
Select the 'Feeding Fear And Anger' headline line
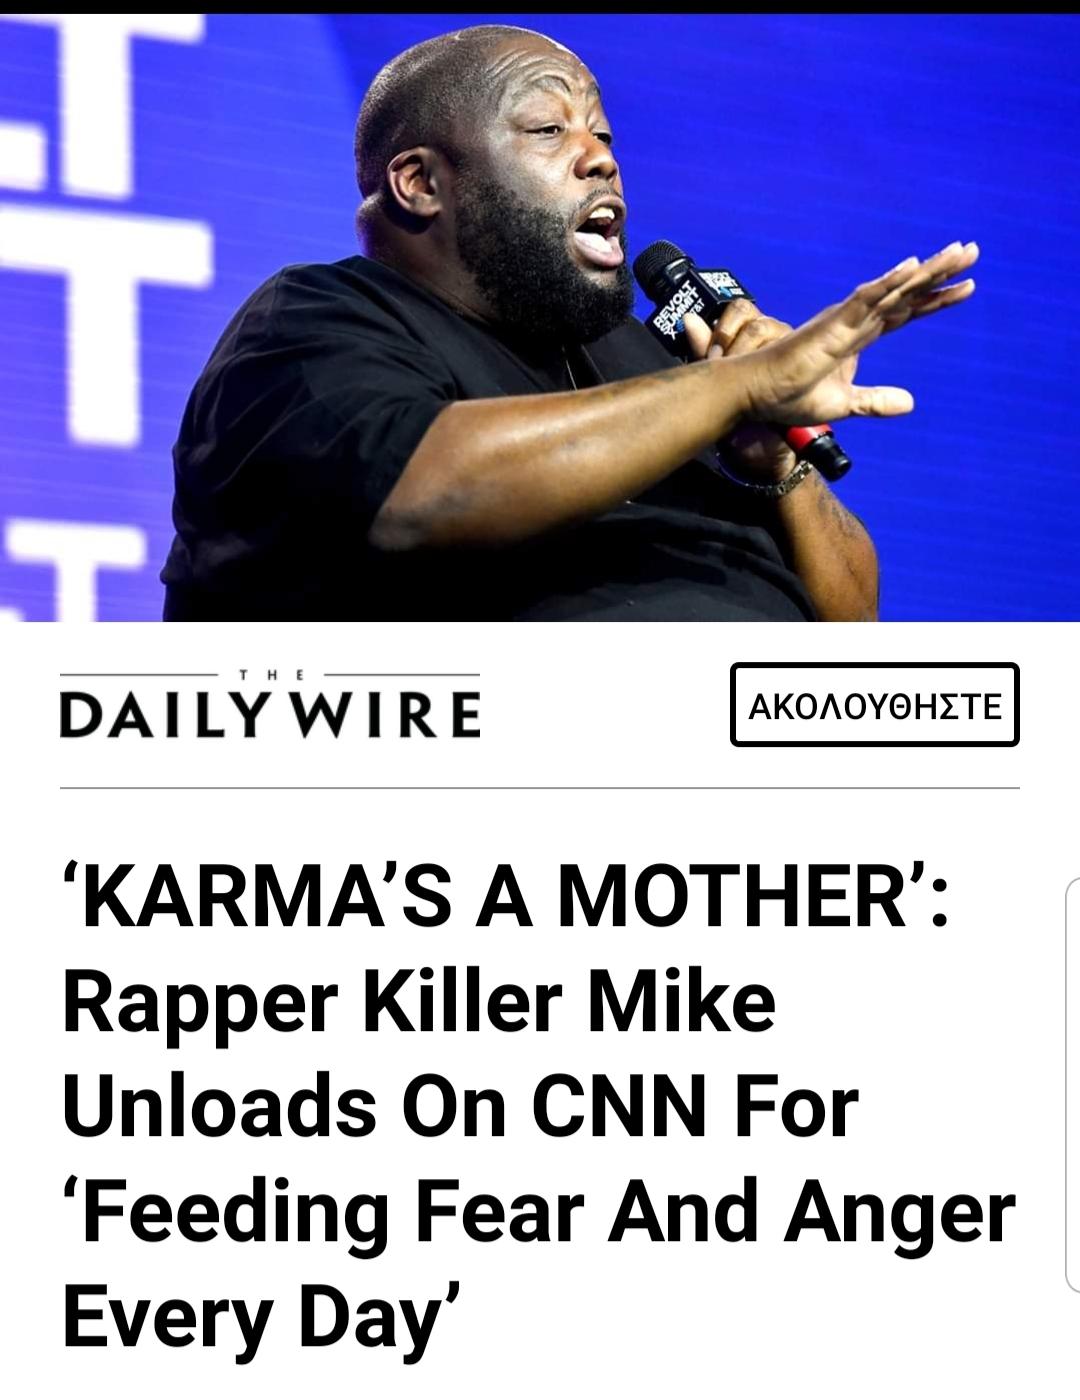[x=539, y=1214]
